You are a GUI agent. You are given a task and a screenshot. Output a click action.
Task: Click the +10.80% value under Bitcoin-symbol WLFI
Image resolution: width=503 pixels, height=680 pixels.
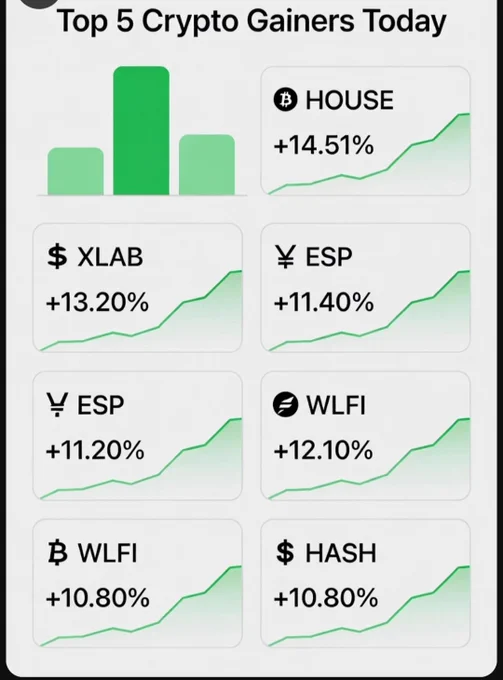[x=98, y=598]
